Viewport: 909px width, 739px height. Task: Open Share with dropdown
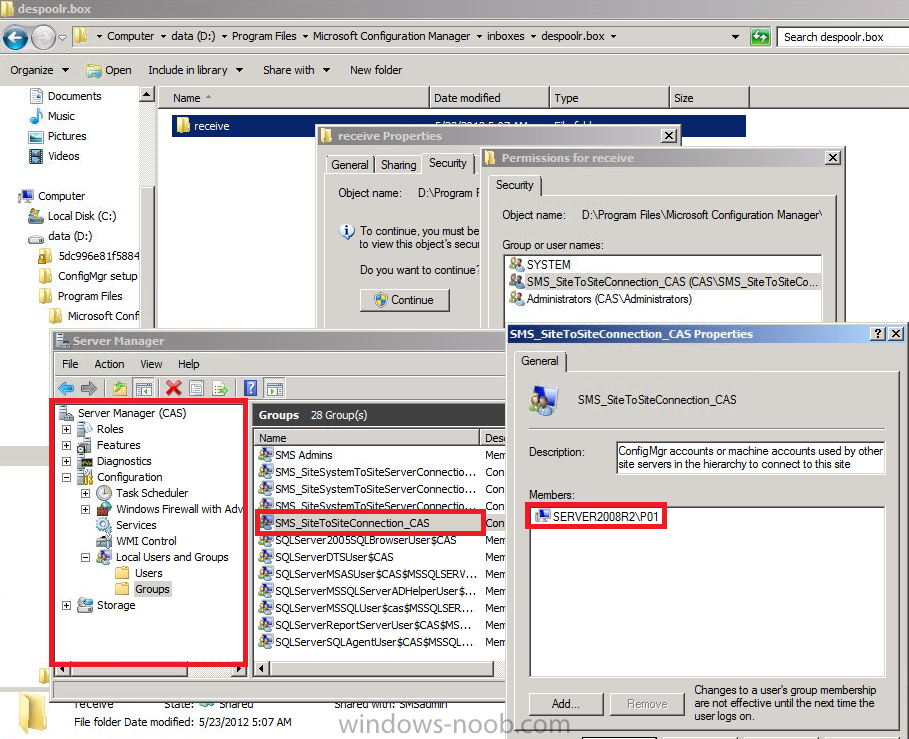click(296, 70)
